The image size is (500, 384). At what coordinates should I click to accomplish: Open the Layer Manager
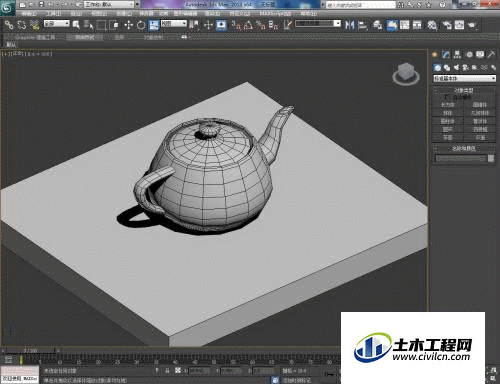[377, 25]
